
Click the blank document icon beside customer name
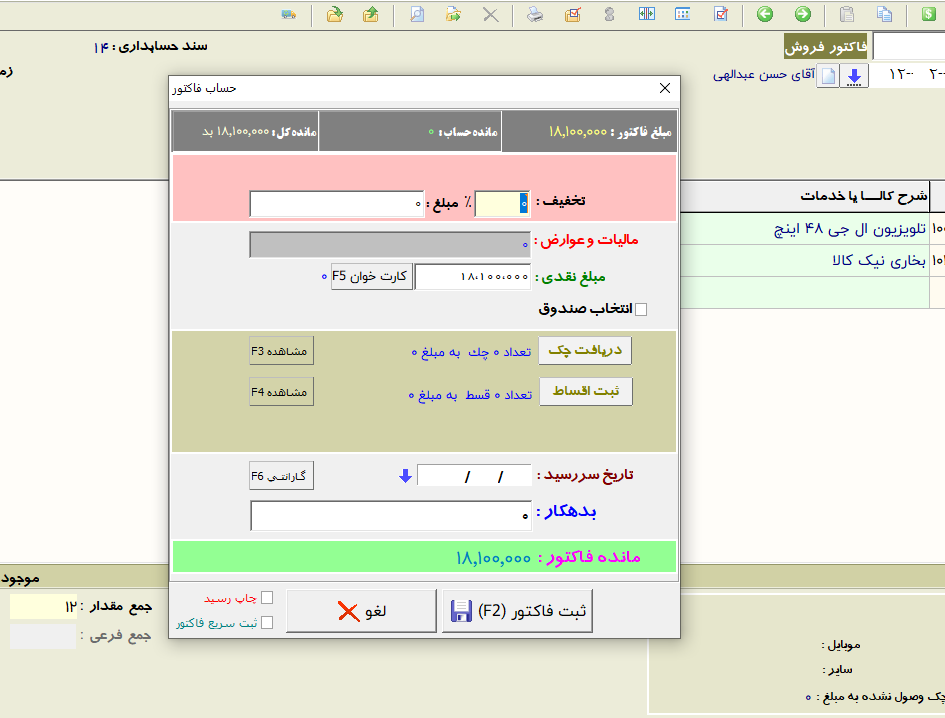coord(828,76)
